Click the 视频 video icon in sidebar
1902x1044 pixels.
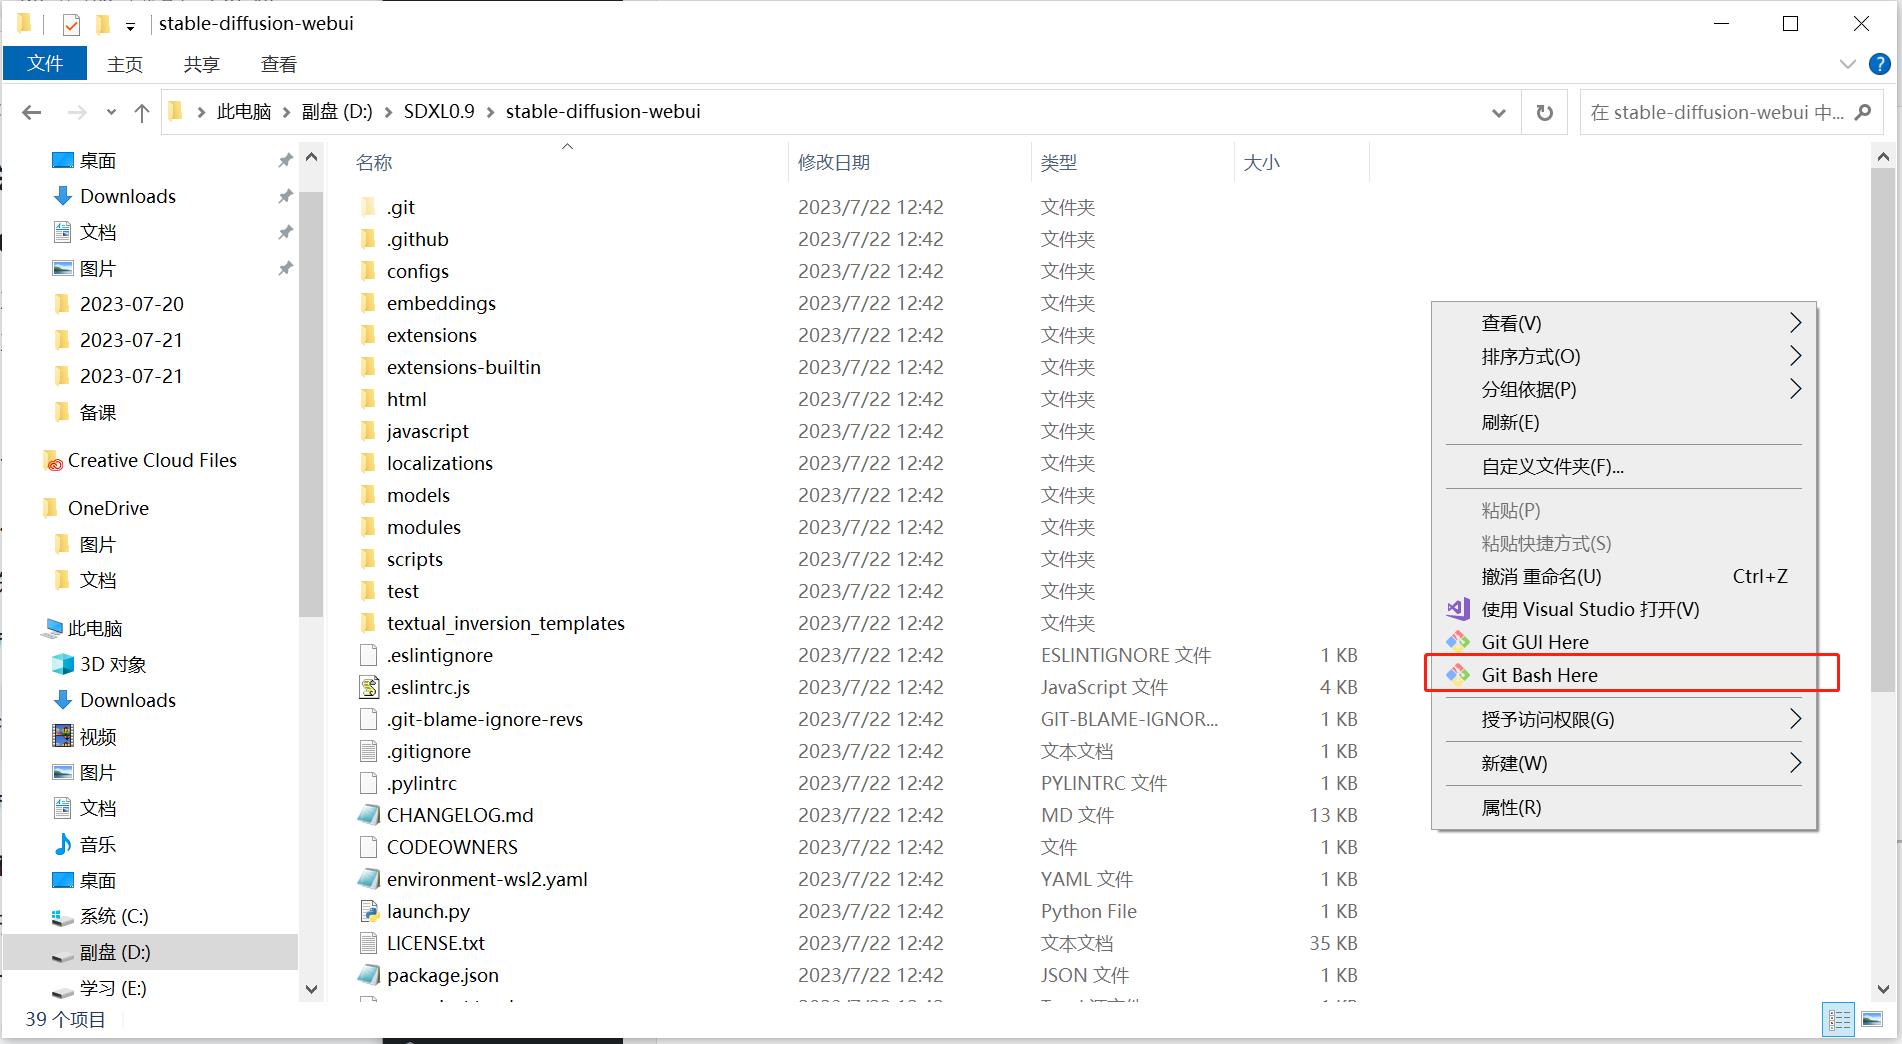[x=63, y=736]
